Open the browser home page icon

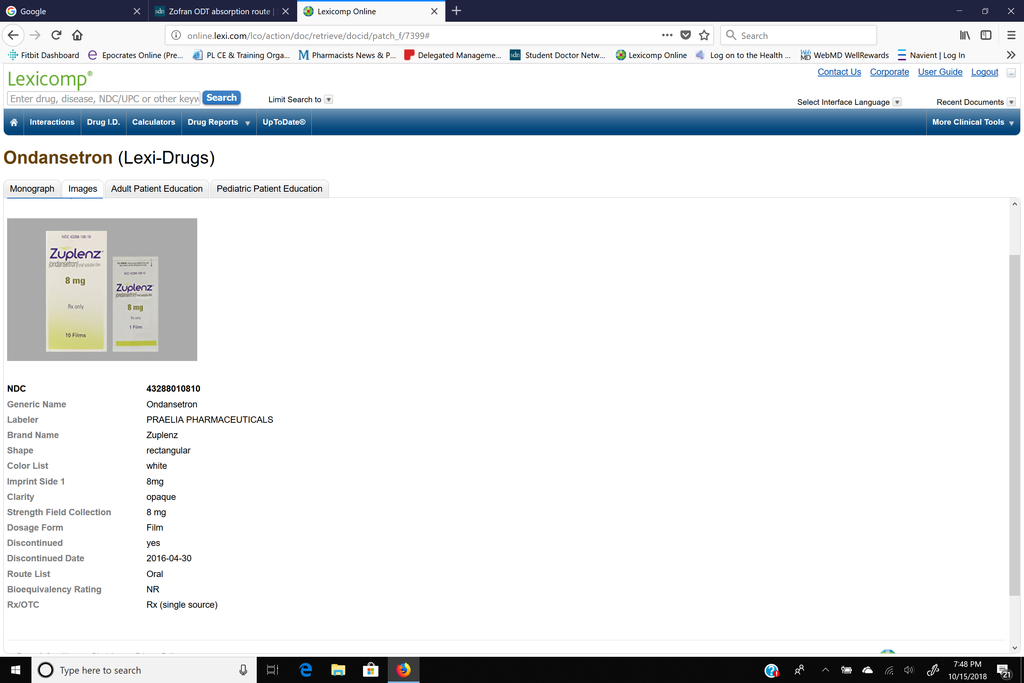(77, 35)
